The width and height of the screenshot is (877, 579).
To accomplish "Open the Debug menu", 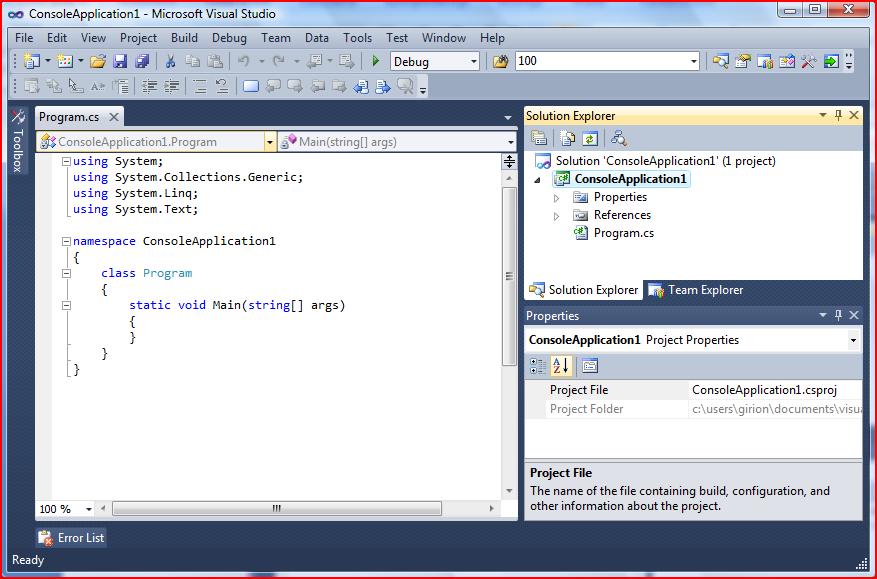I will 229,37.
